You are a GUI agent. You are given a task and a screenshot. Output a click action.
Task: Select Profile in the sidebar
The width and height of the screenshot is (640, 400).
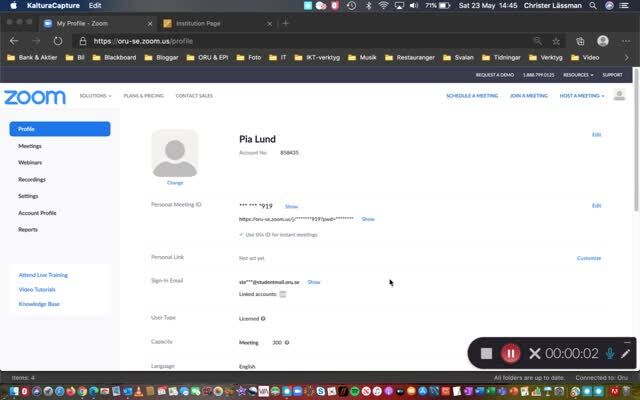[60, 129]
